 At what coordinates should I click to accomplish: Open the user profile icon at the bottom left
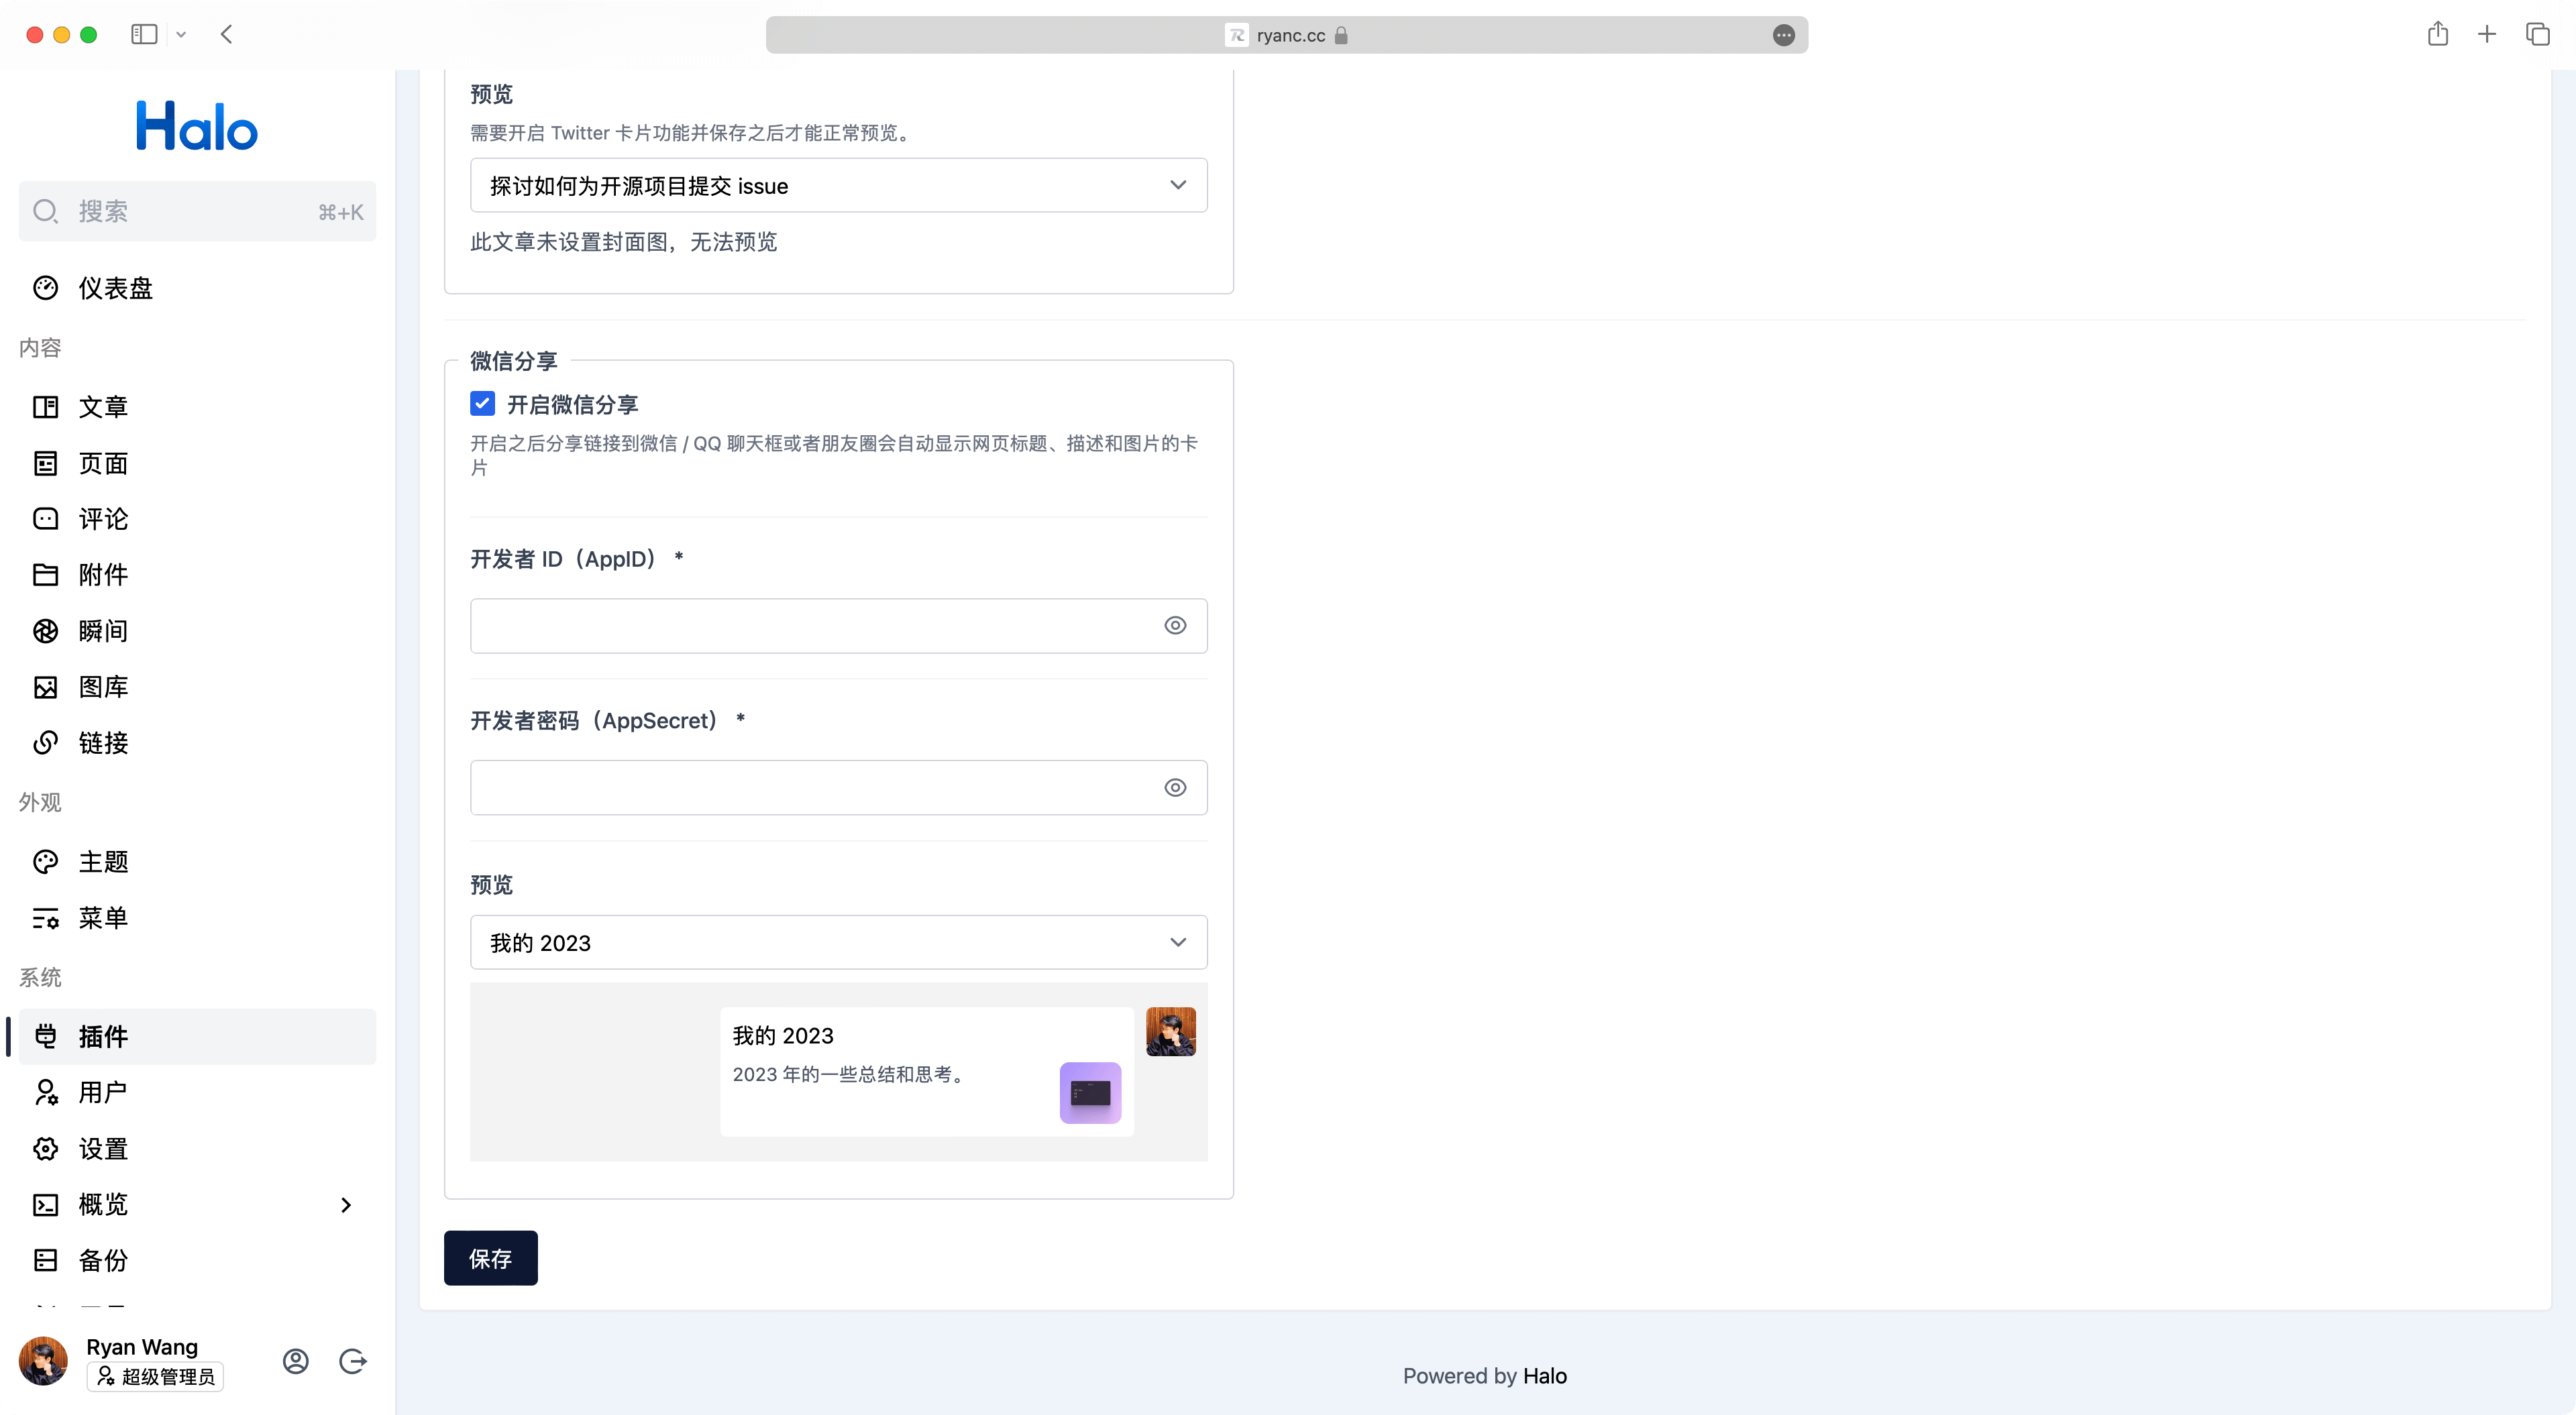(x=296, y=1361)
